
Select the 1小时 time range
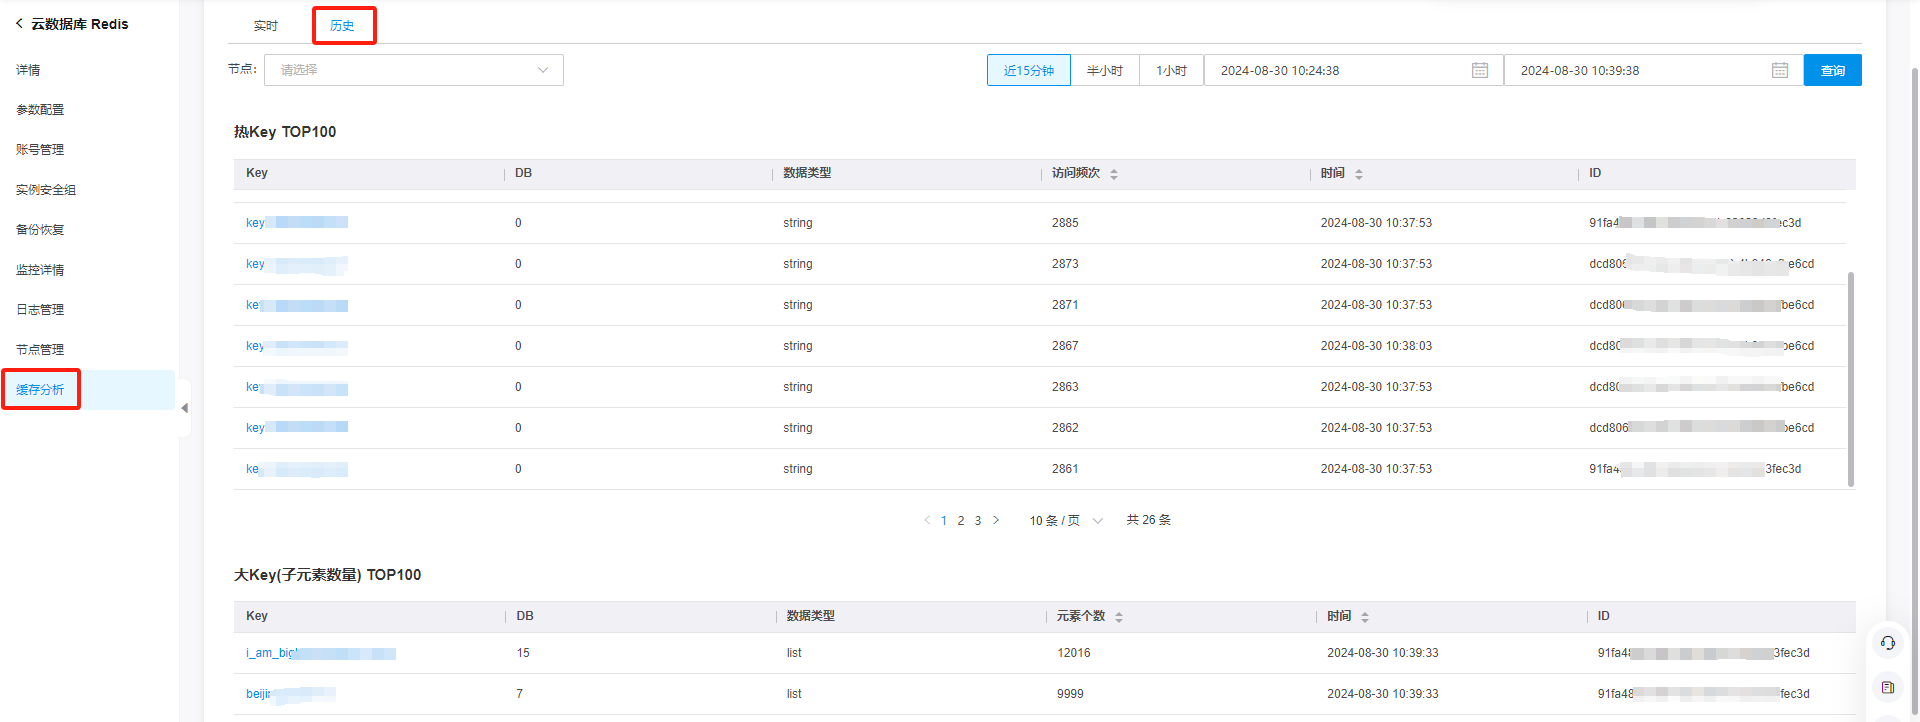[x=1171, y=70]
